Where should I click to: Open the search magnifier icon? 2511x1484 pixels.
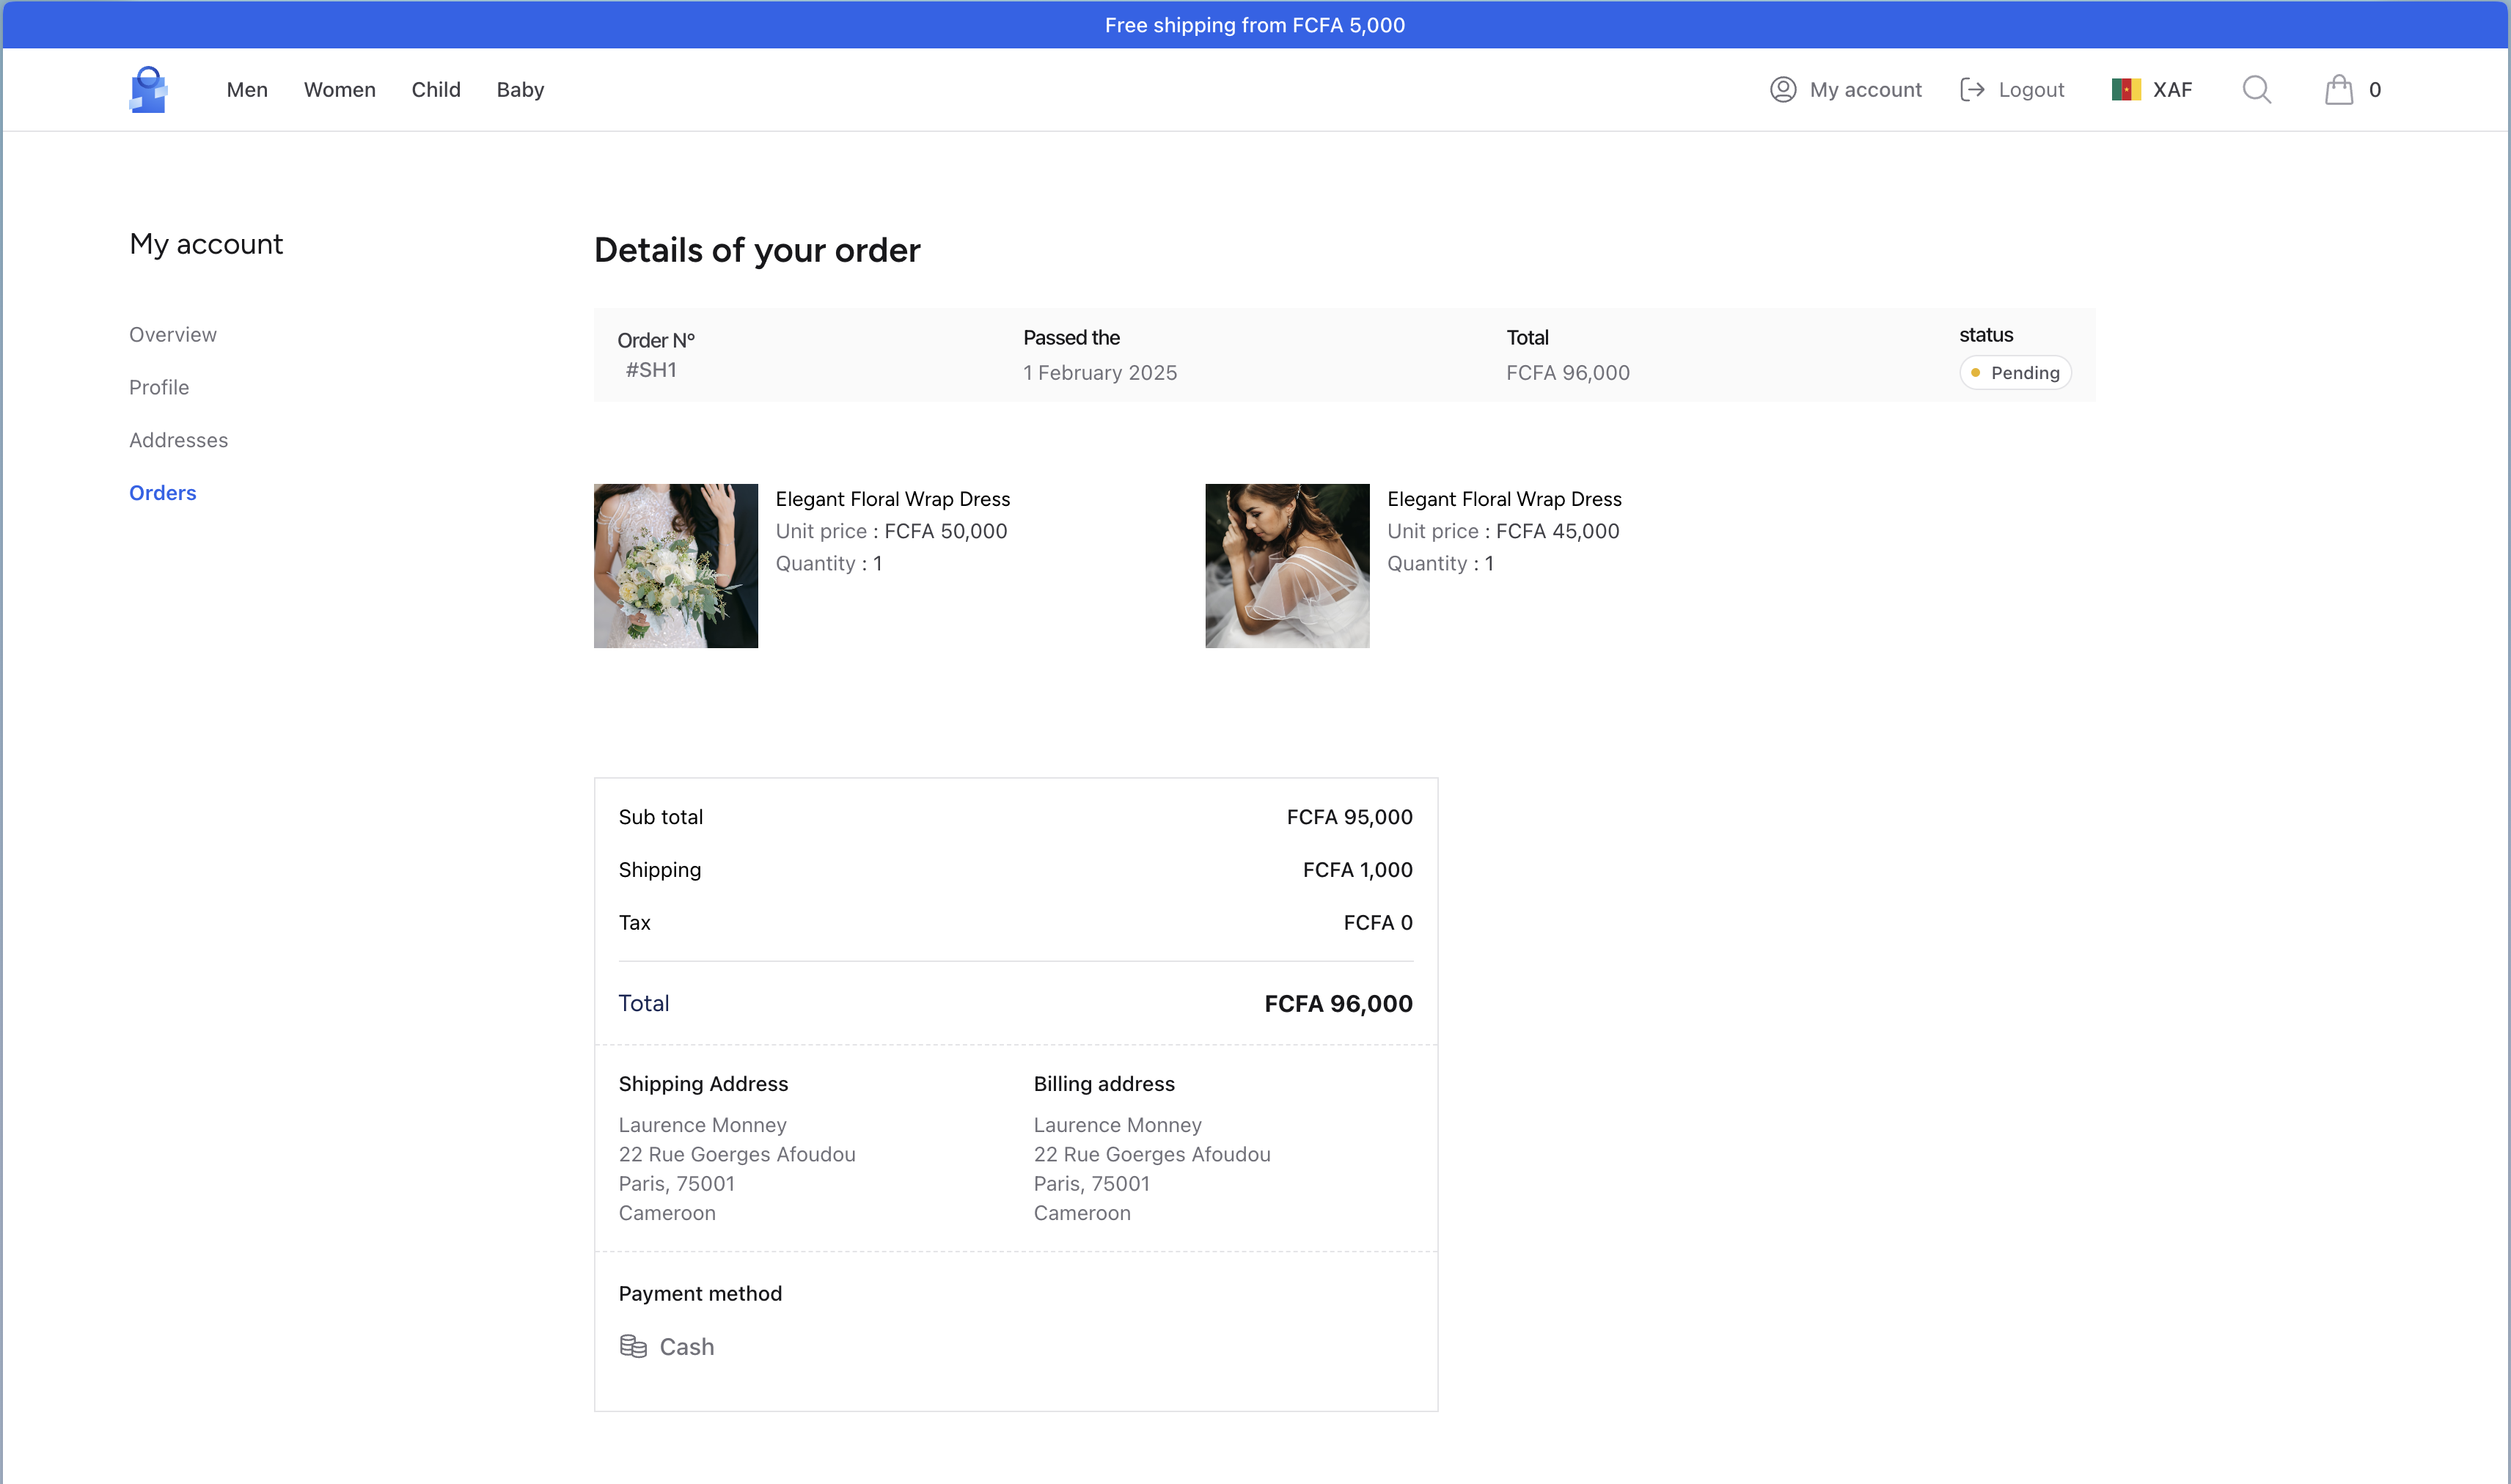[2256, 90]
